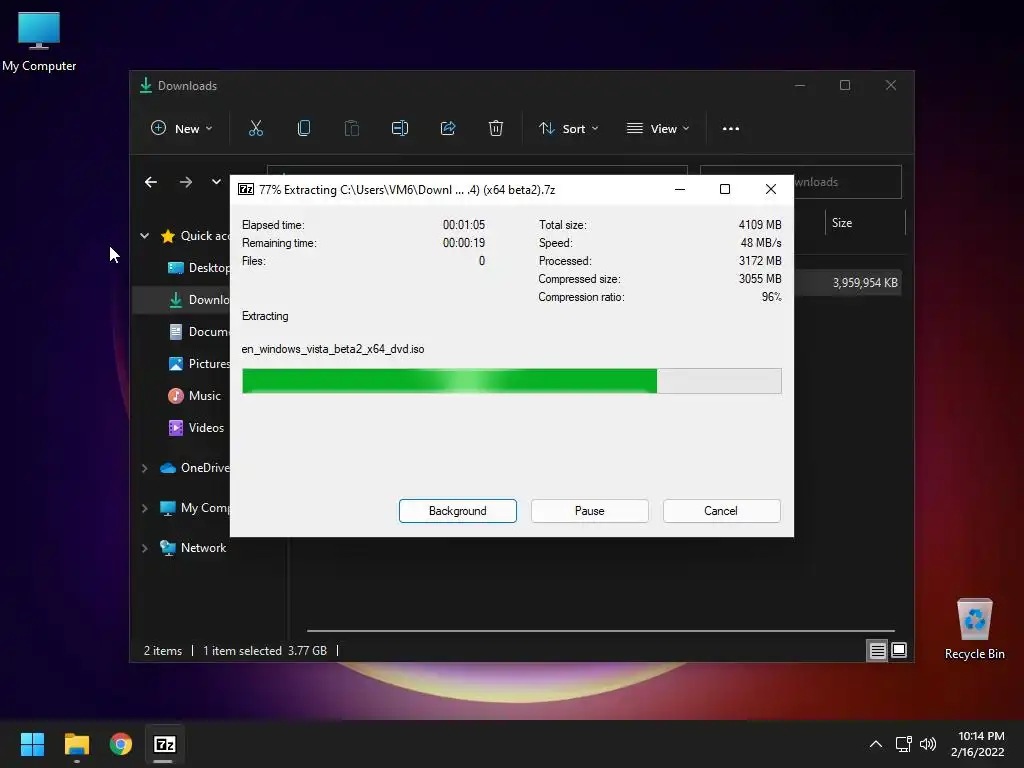
Task: Select Documents in the navigation pane
Action: pyautogui.click(x=198, y=332)
